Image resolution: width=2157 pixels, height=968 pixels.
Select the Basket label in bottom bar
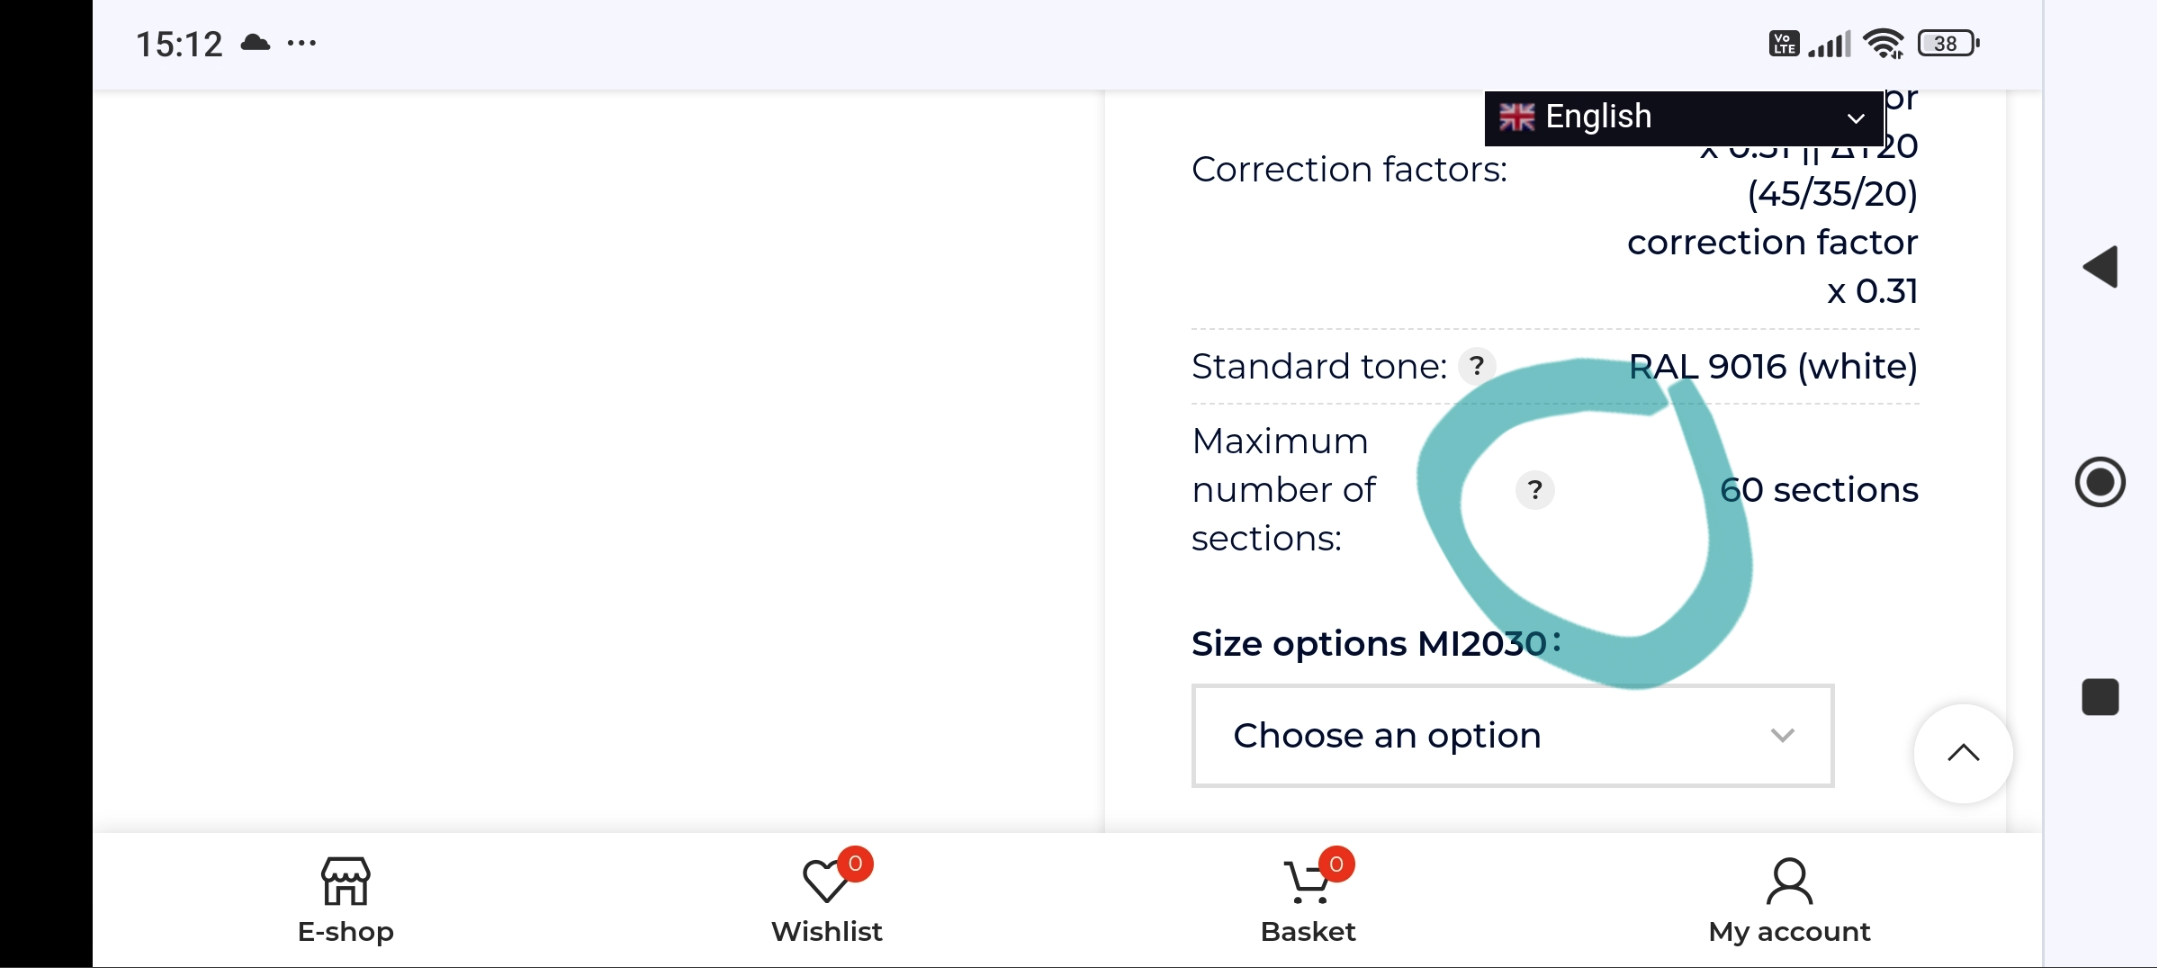coord(1307,932)
